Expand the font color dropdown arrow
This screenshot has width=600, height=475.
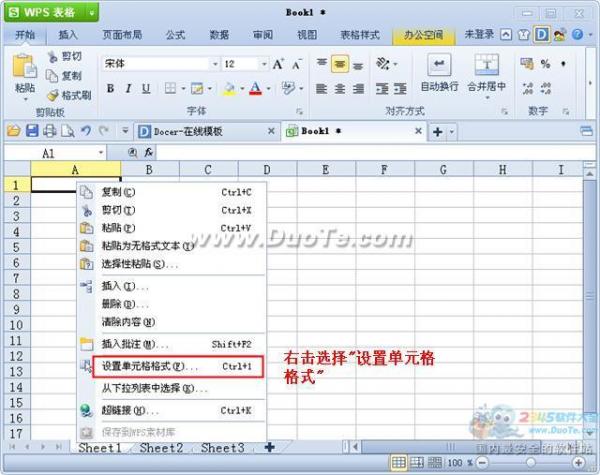pos(269,89)
